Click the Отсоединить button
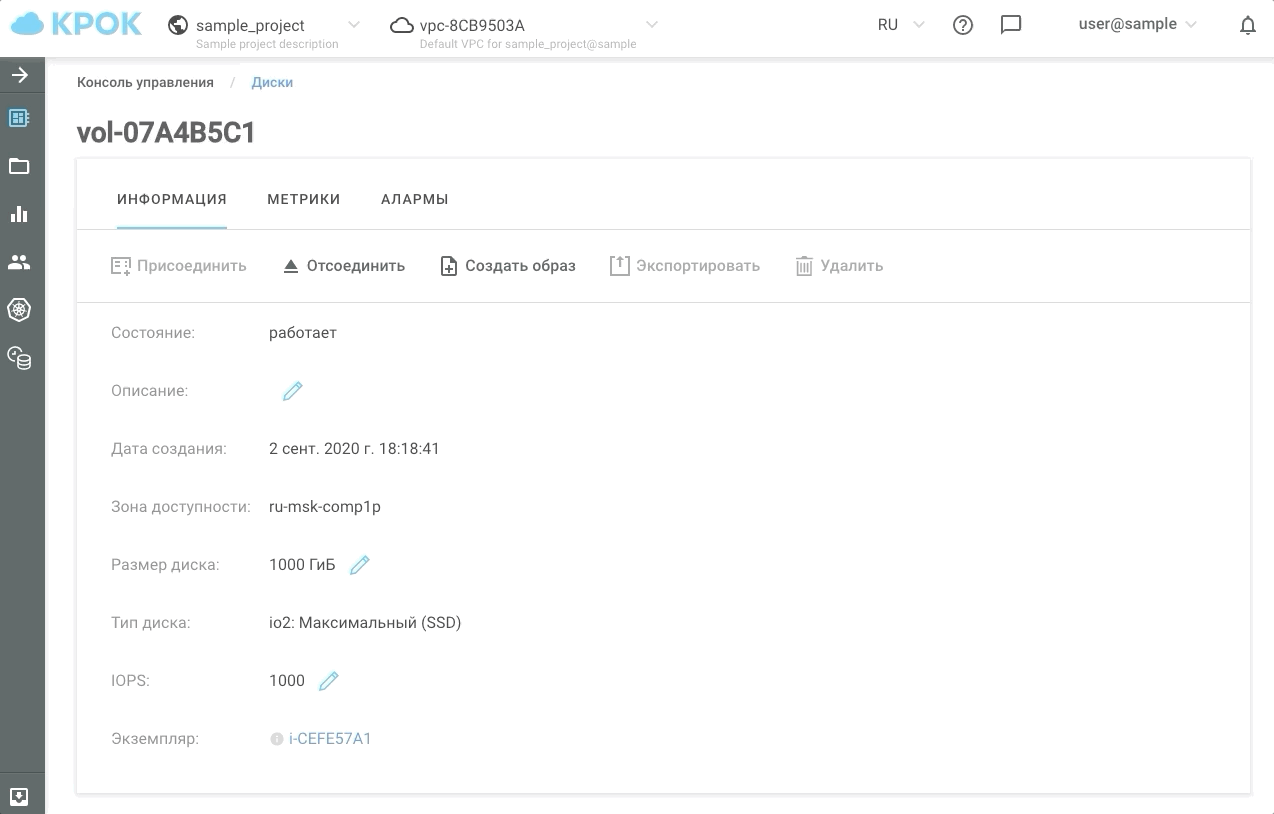The height and width of the screenshot is (814, 1274). pyautogui.click(x=344, y=266)
